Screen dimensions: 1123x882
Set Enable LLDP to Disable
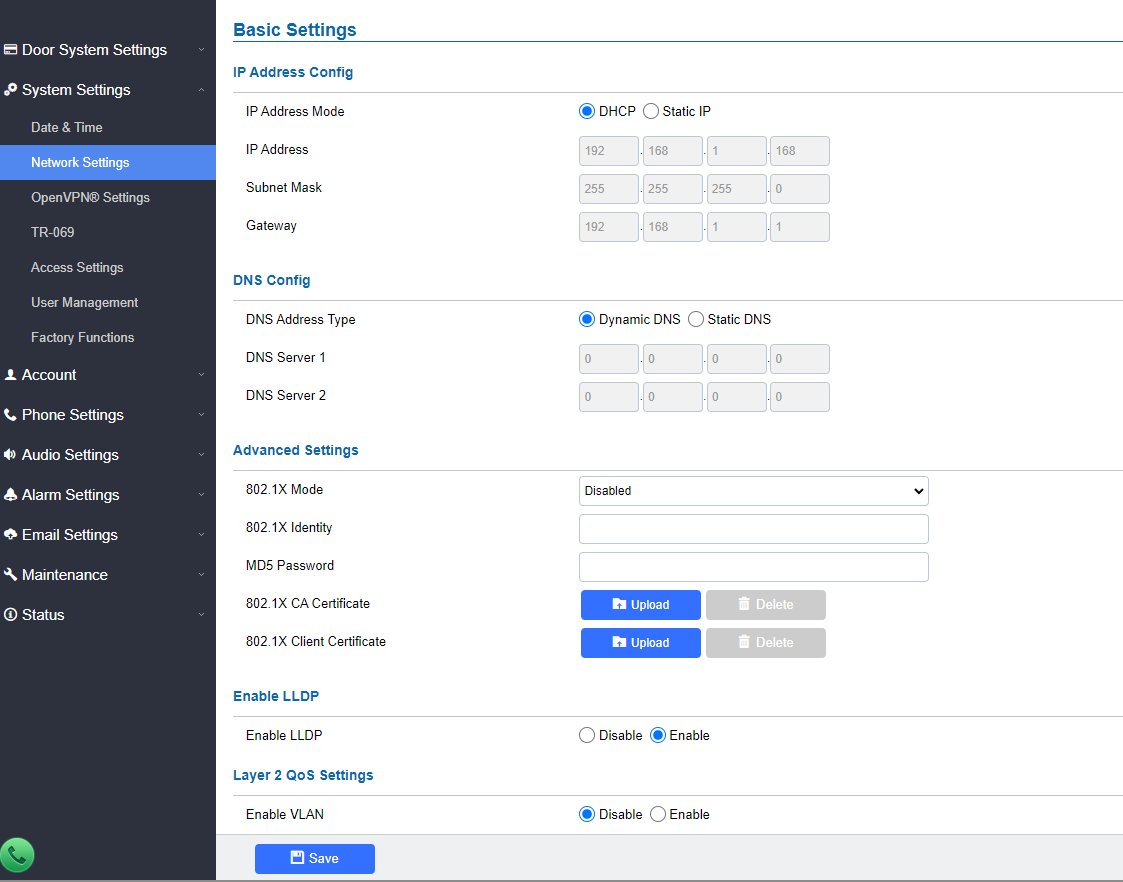(587, 735)
